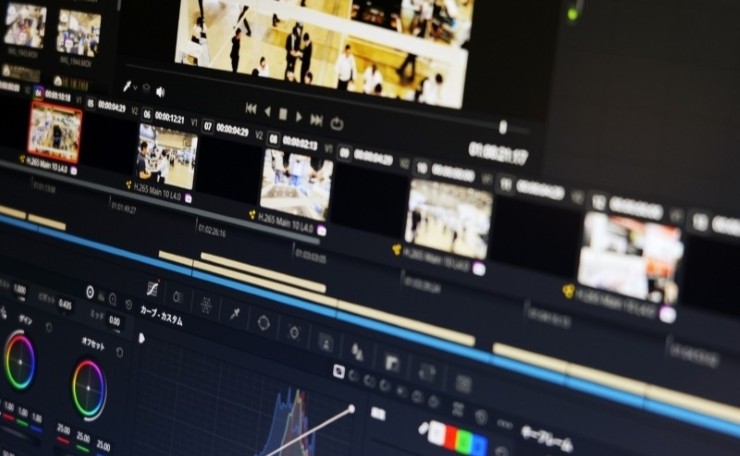Open the Magic Mask palette
This screenshot has height=456, width=740.
(325, 342)
